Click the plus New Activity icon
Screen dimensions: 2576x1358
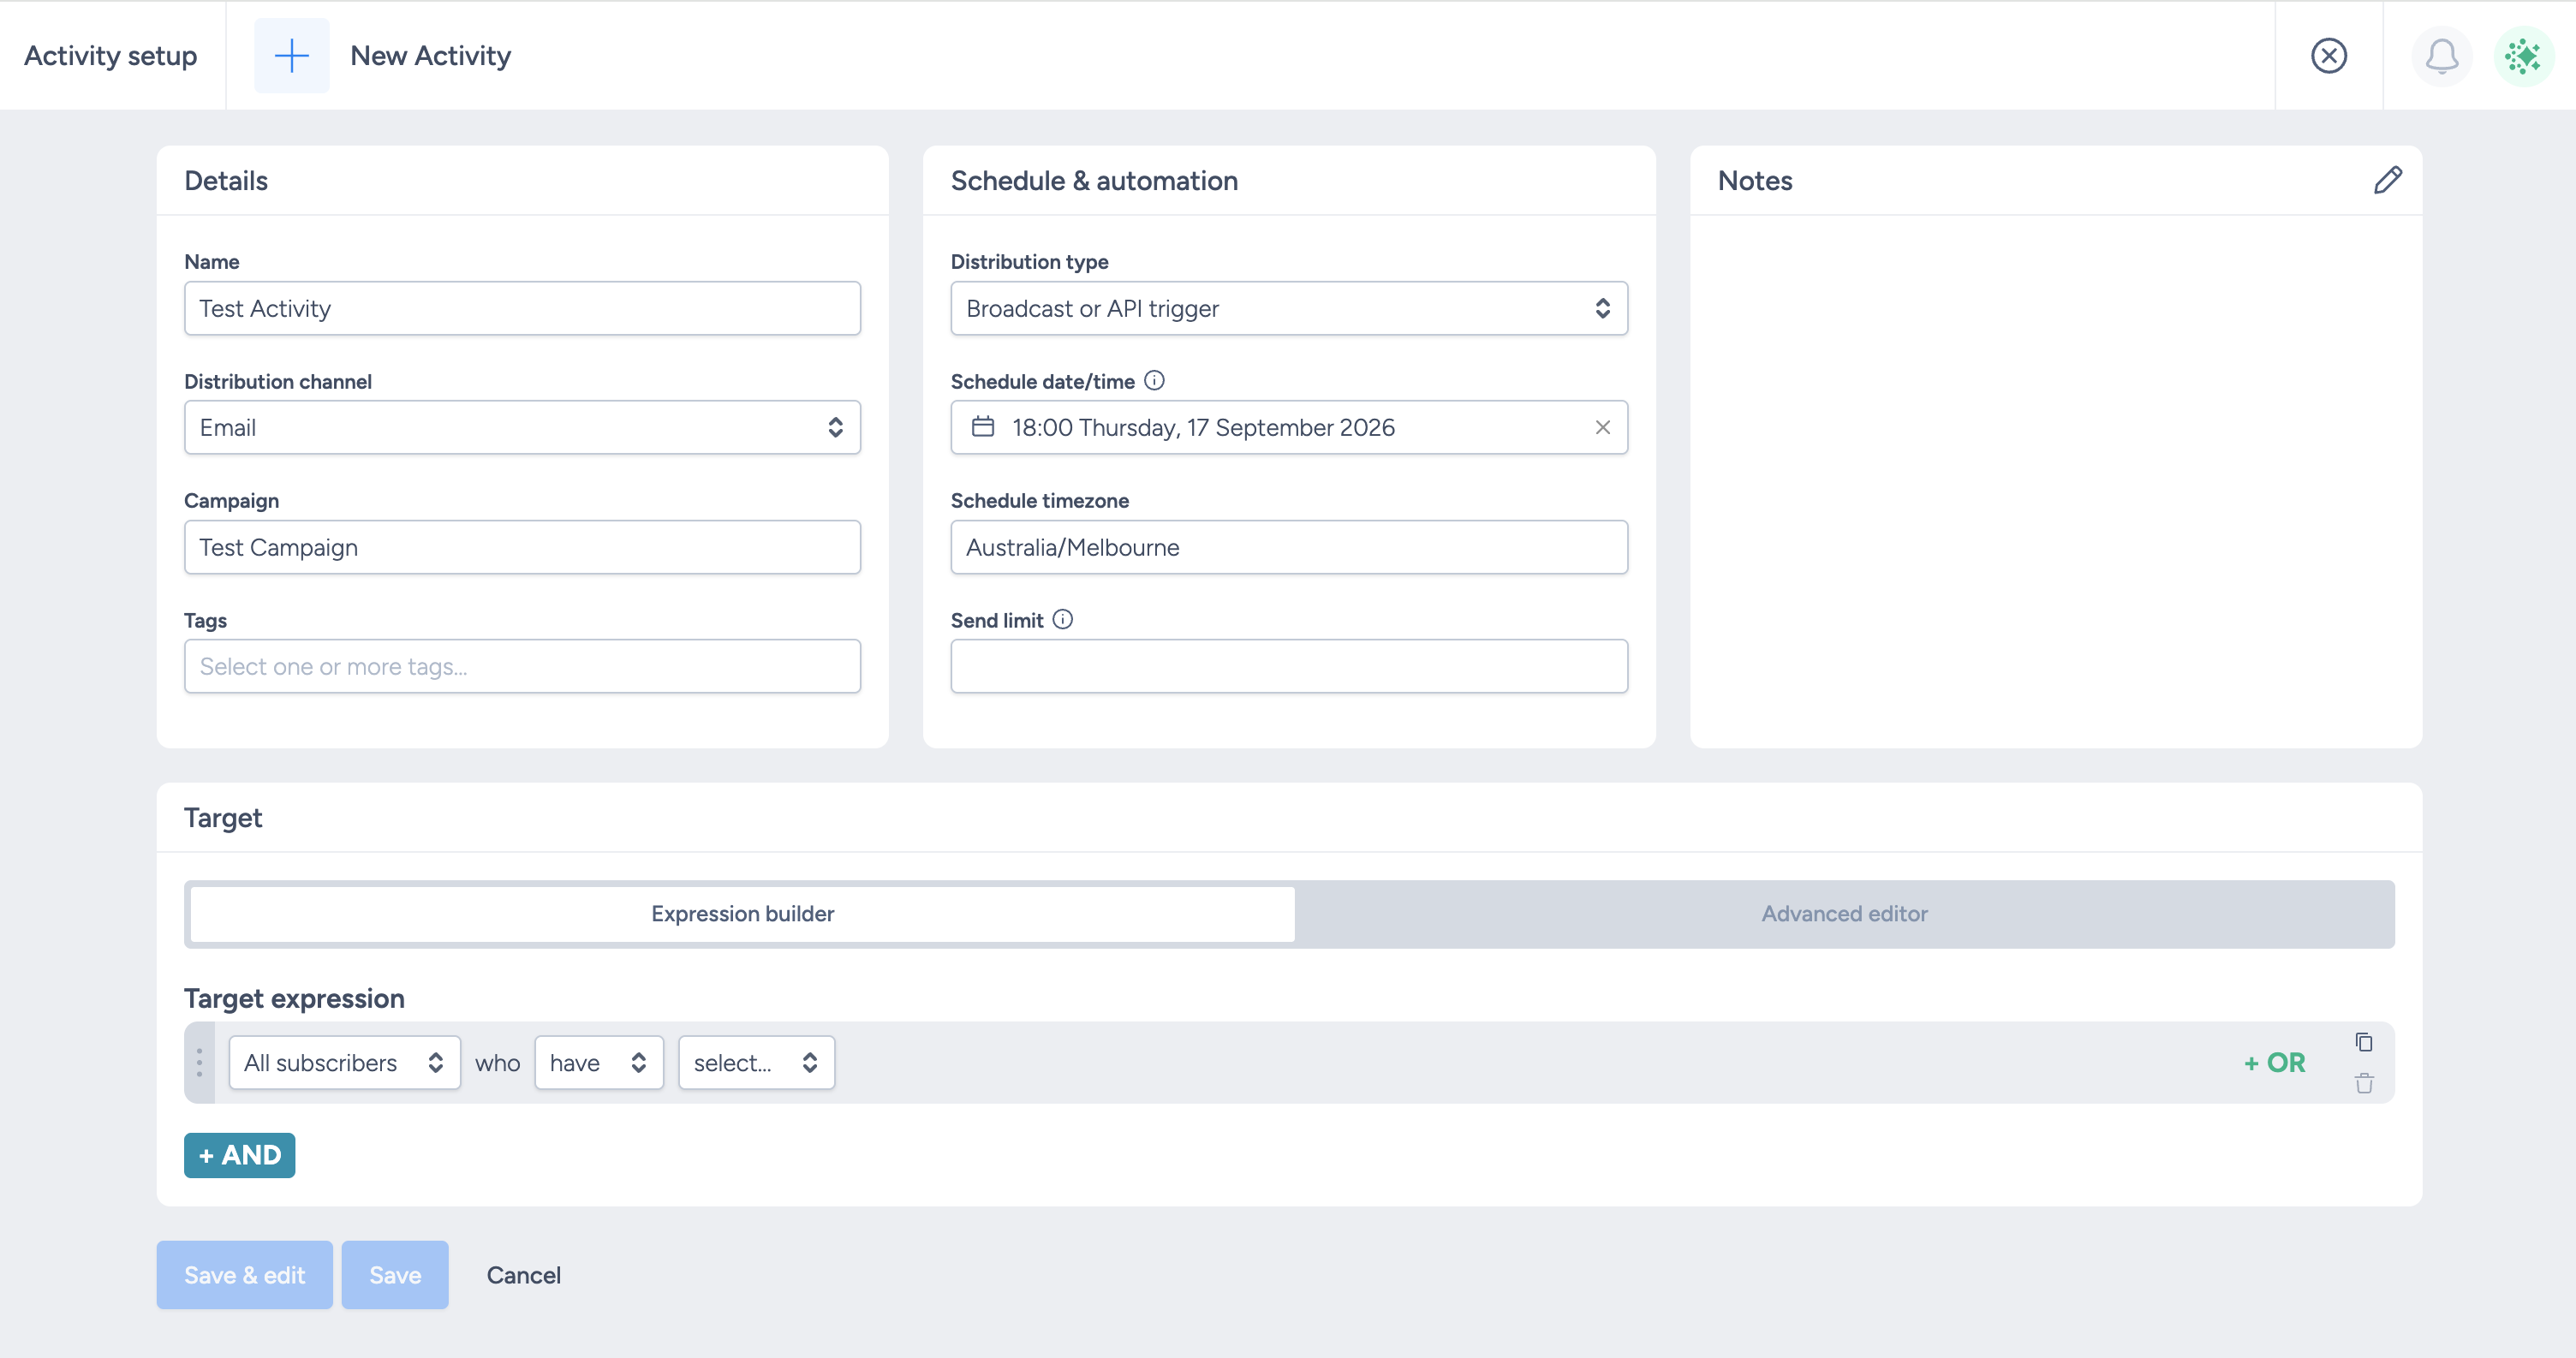(x=291, y=56)
